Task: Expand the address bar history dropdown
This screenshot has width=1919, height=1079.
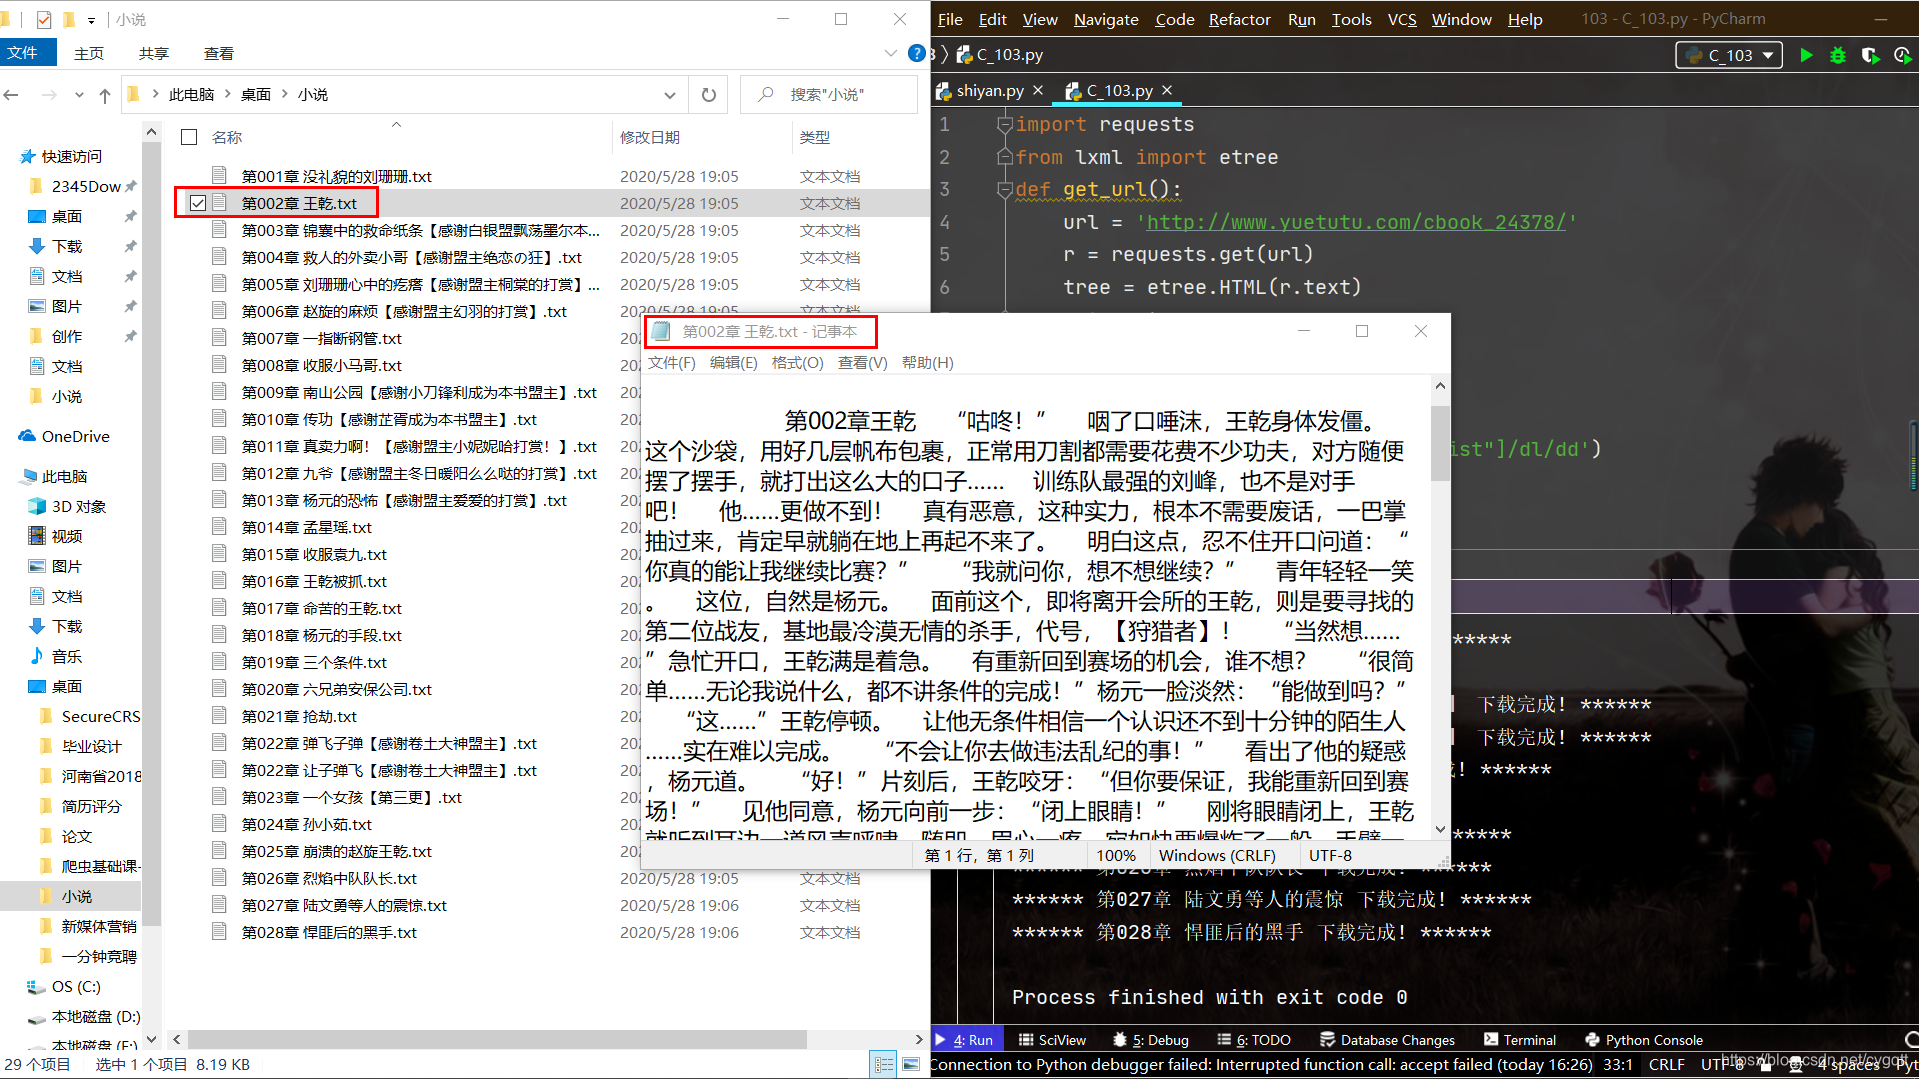Action: (669, 95)
